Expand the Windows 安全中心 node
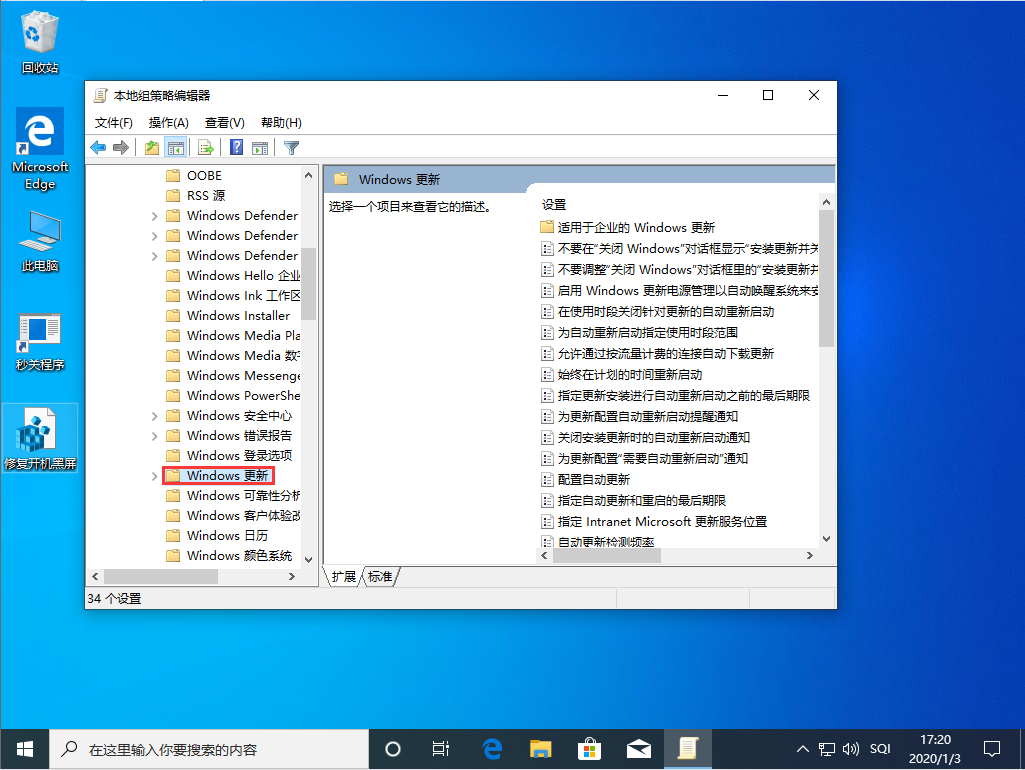Viewport: 1025px width, 770px height. point(157,415)
